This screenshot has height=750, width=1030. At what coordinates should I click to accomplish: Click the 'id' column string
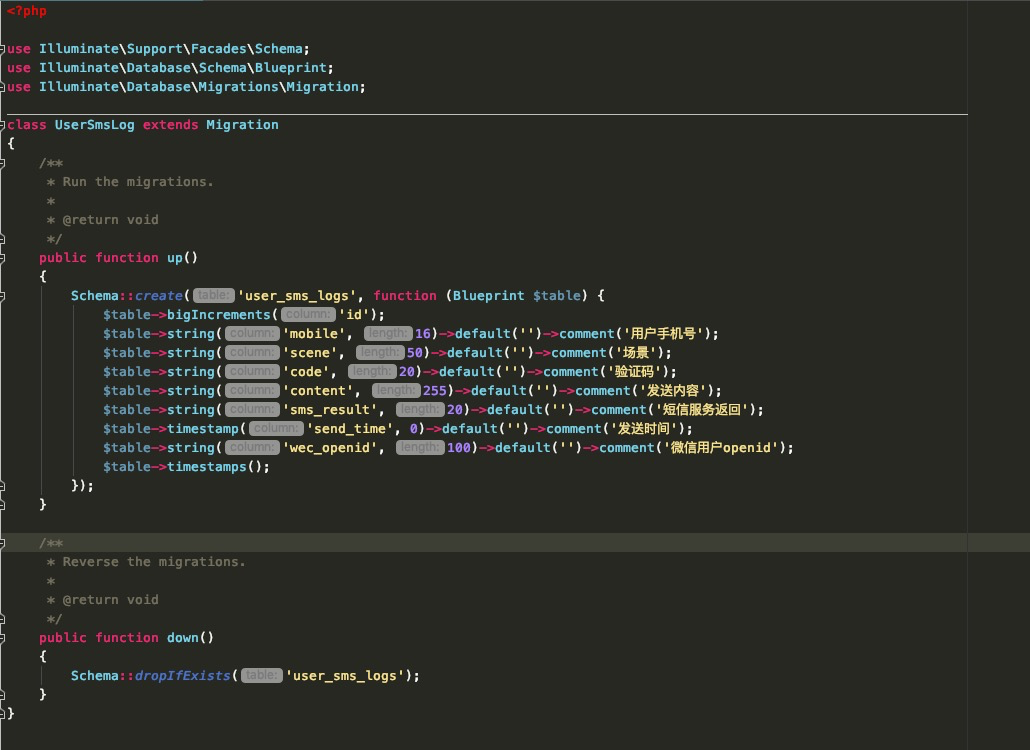click(x=354, y=315)
